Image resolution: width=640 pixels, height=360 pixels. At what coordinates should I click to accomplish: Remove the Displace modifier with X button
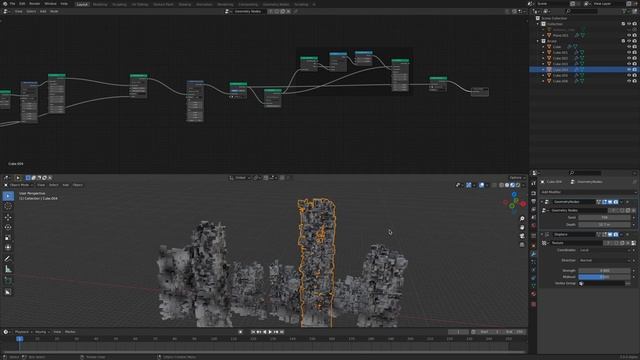(627, 235)
